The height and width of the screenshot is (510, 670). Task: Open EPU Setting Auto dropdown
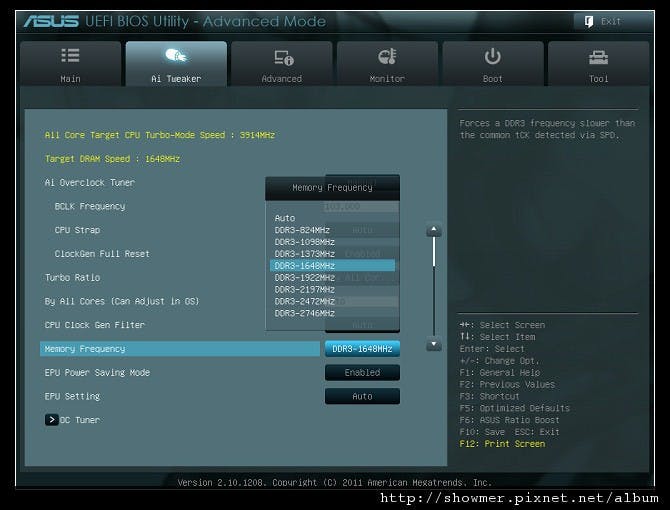pos(362,396)
